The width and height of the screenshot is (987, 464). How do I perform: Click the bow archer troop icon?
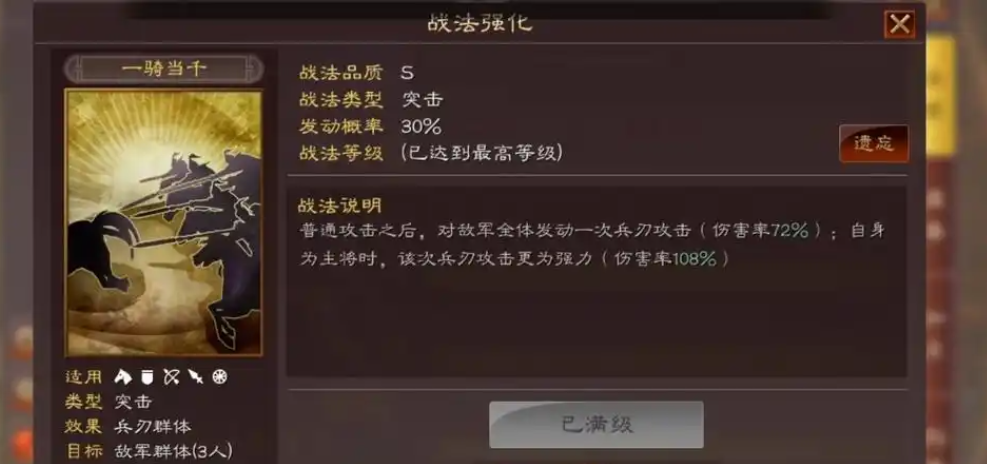[171, 377]
